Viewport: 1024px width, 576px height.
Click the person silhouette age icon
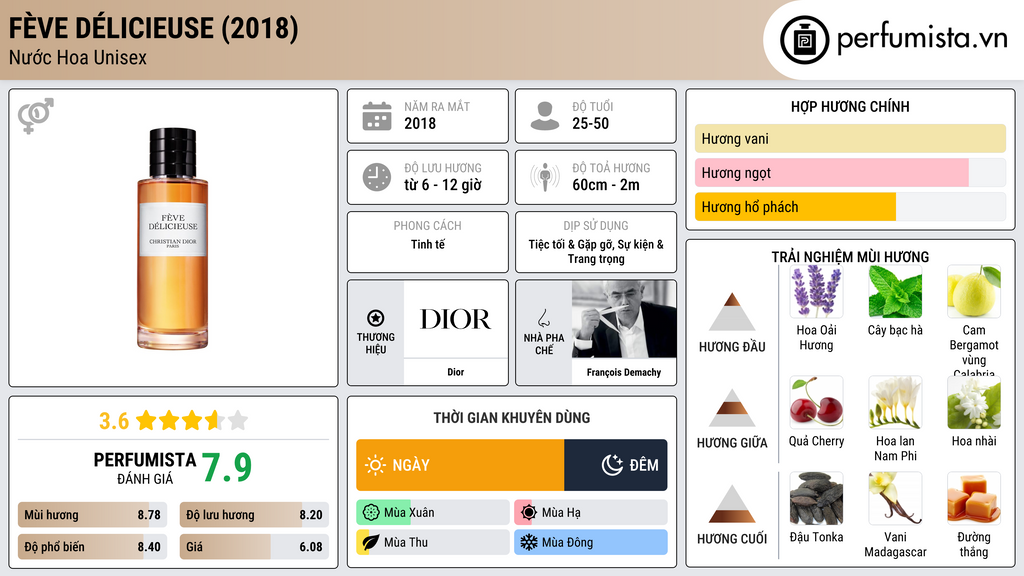pos(545,116)
